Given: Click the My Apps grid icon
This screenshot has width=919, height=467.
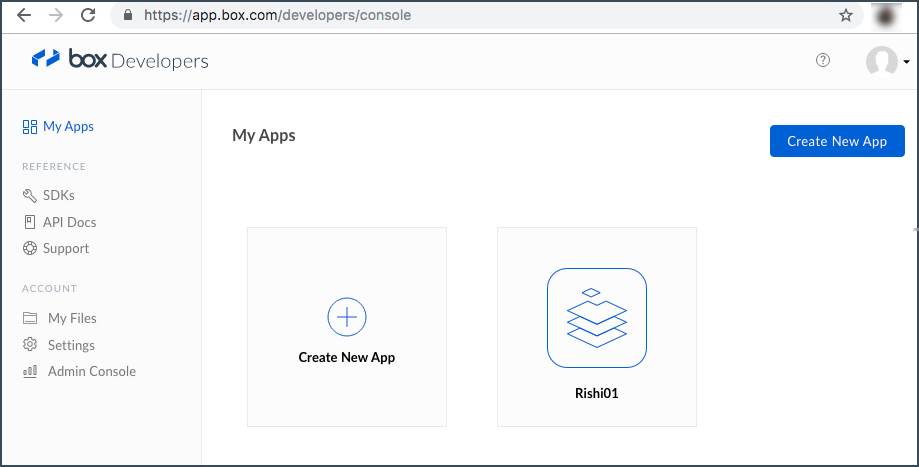Looking at the screenshot, I should coord(30,127).
